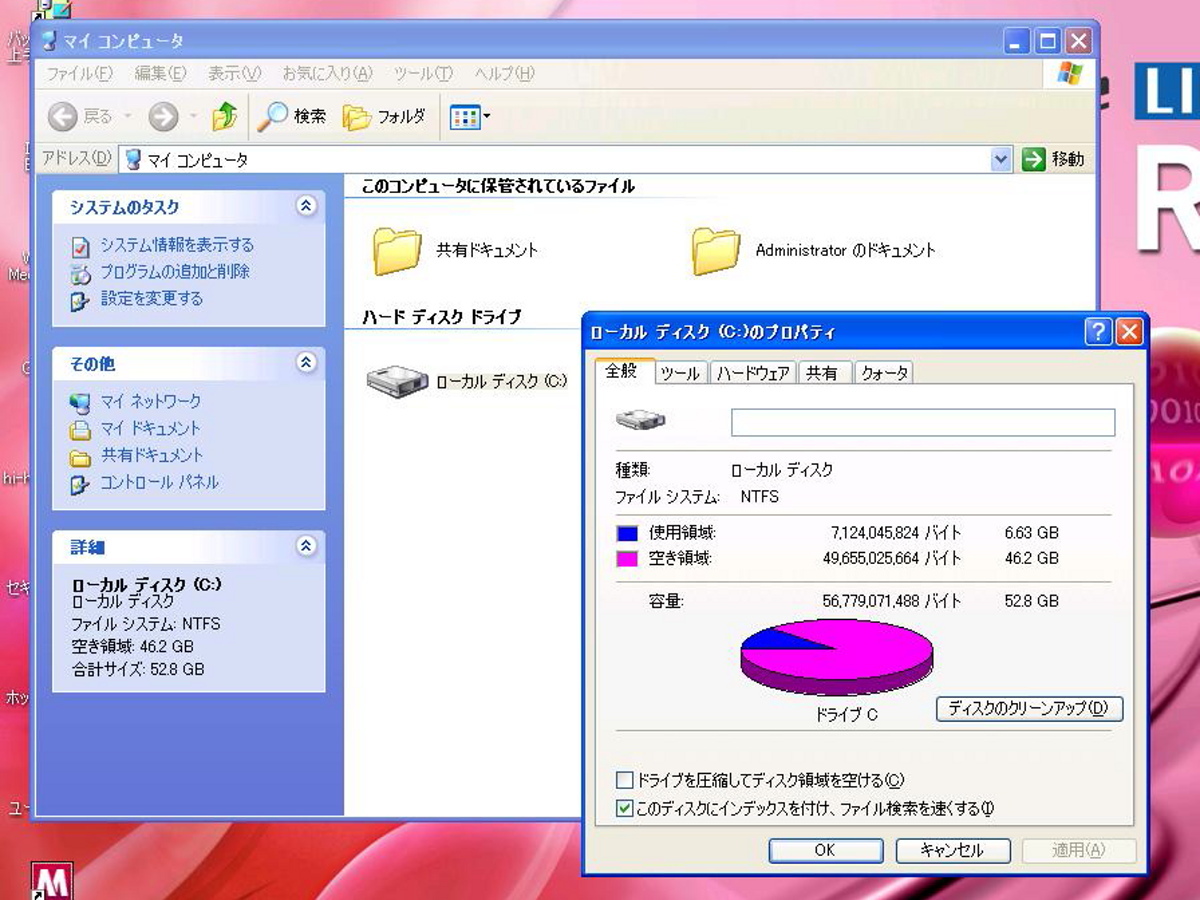Click the magenta 空き領域 color swatch
1200x900 pixels.
click(627, 559)
